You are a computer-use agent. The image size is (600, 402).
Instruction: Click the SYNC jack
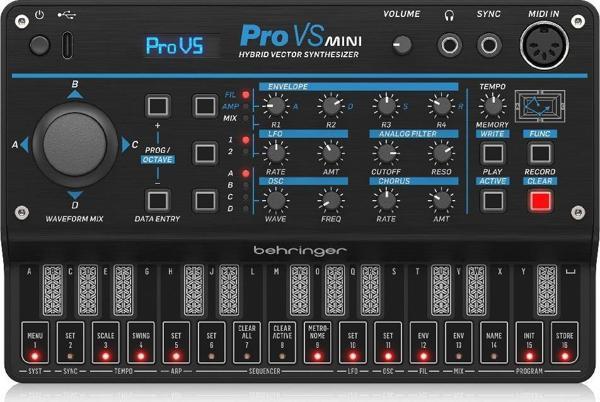click(x=489, y=45)
